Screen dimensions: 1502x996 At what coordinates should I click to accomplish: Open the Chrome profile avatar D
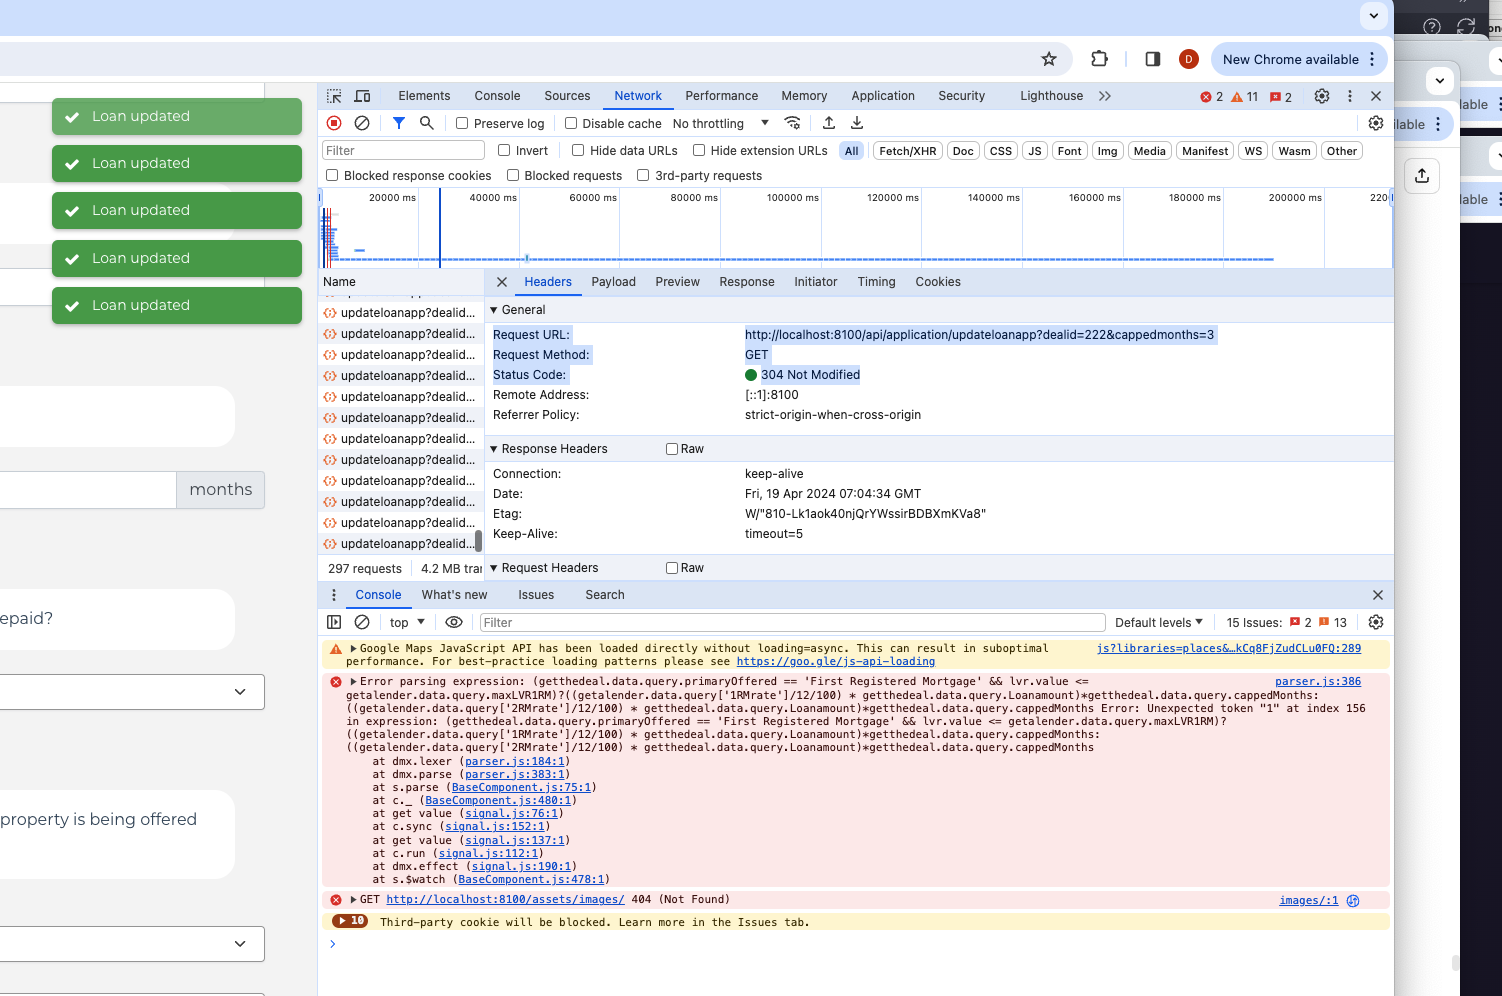click(x=1189, y=59)
